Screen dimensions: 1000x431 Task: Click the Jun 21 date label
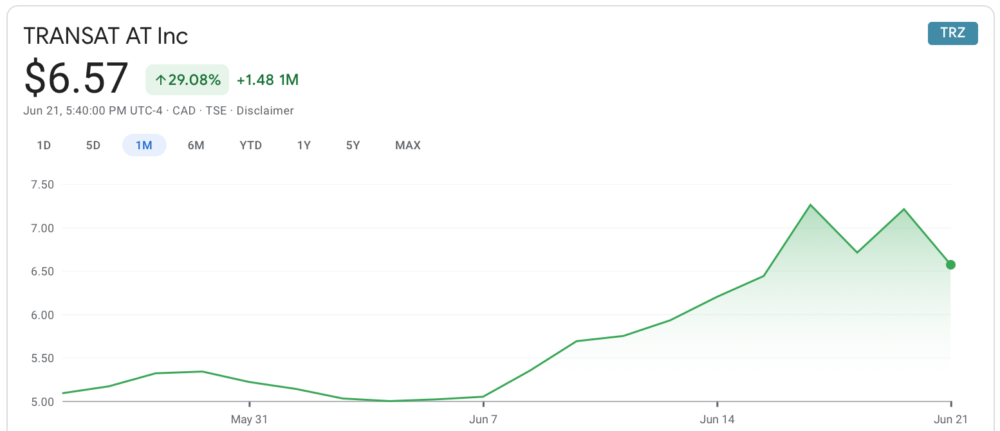click(951, 418)
